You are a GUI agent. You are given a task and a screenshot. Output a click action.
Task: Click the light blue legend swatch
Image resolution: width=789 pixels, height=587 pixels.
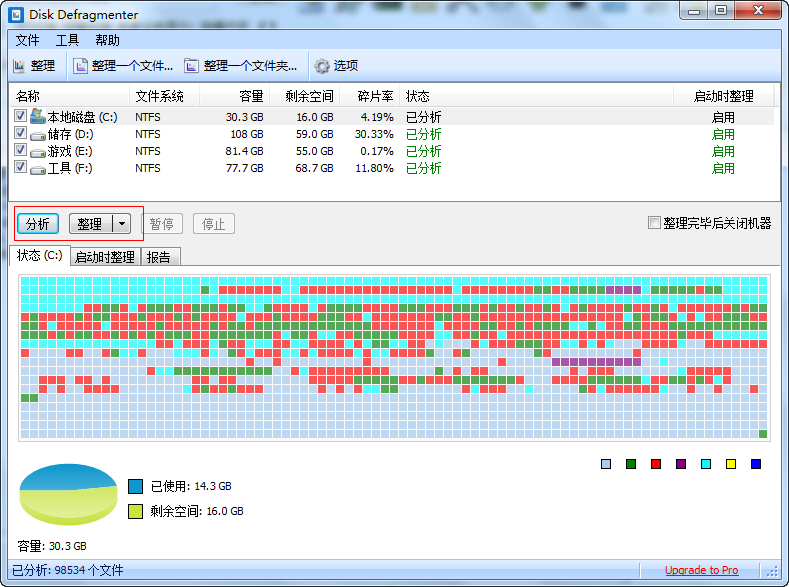606,464
